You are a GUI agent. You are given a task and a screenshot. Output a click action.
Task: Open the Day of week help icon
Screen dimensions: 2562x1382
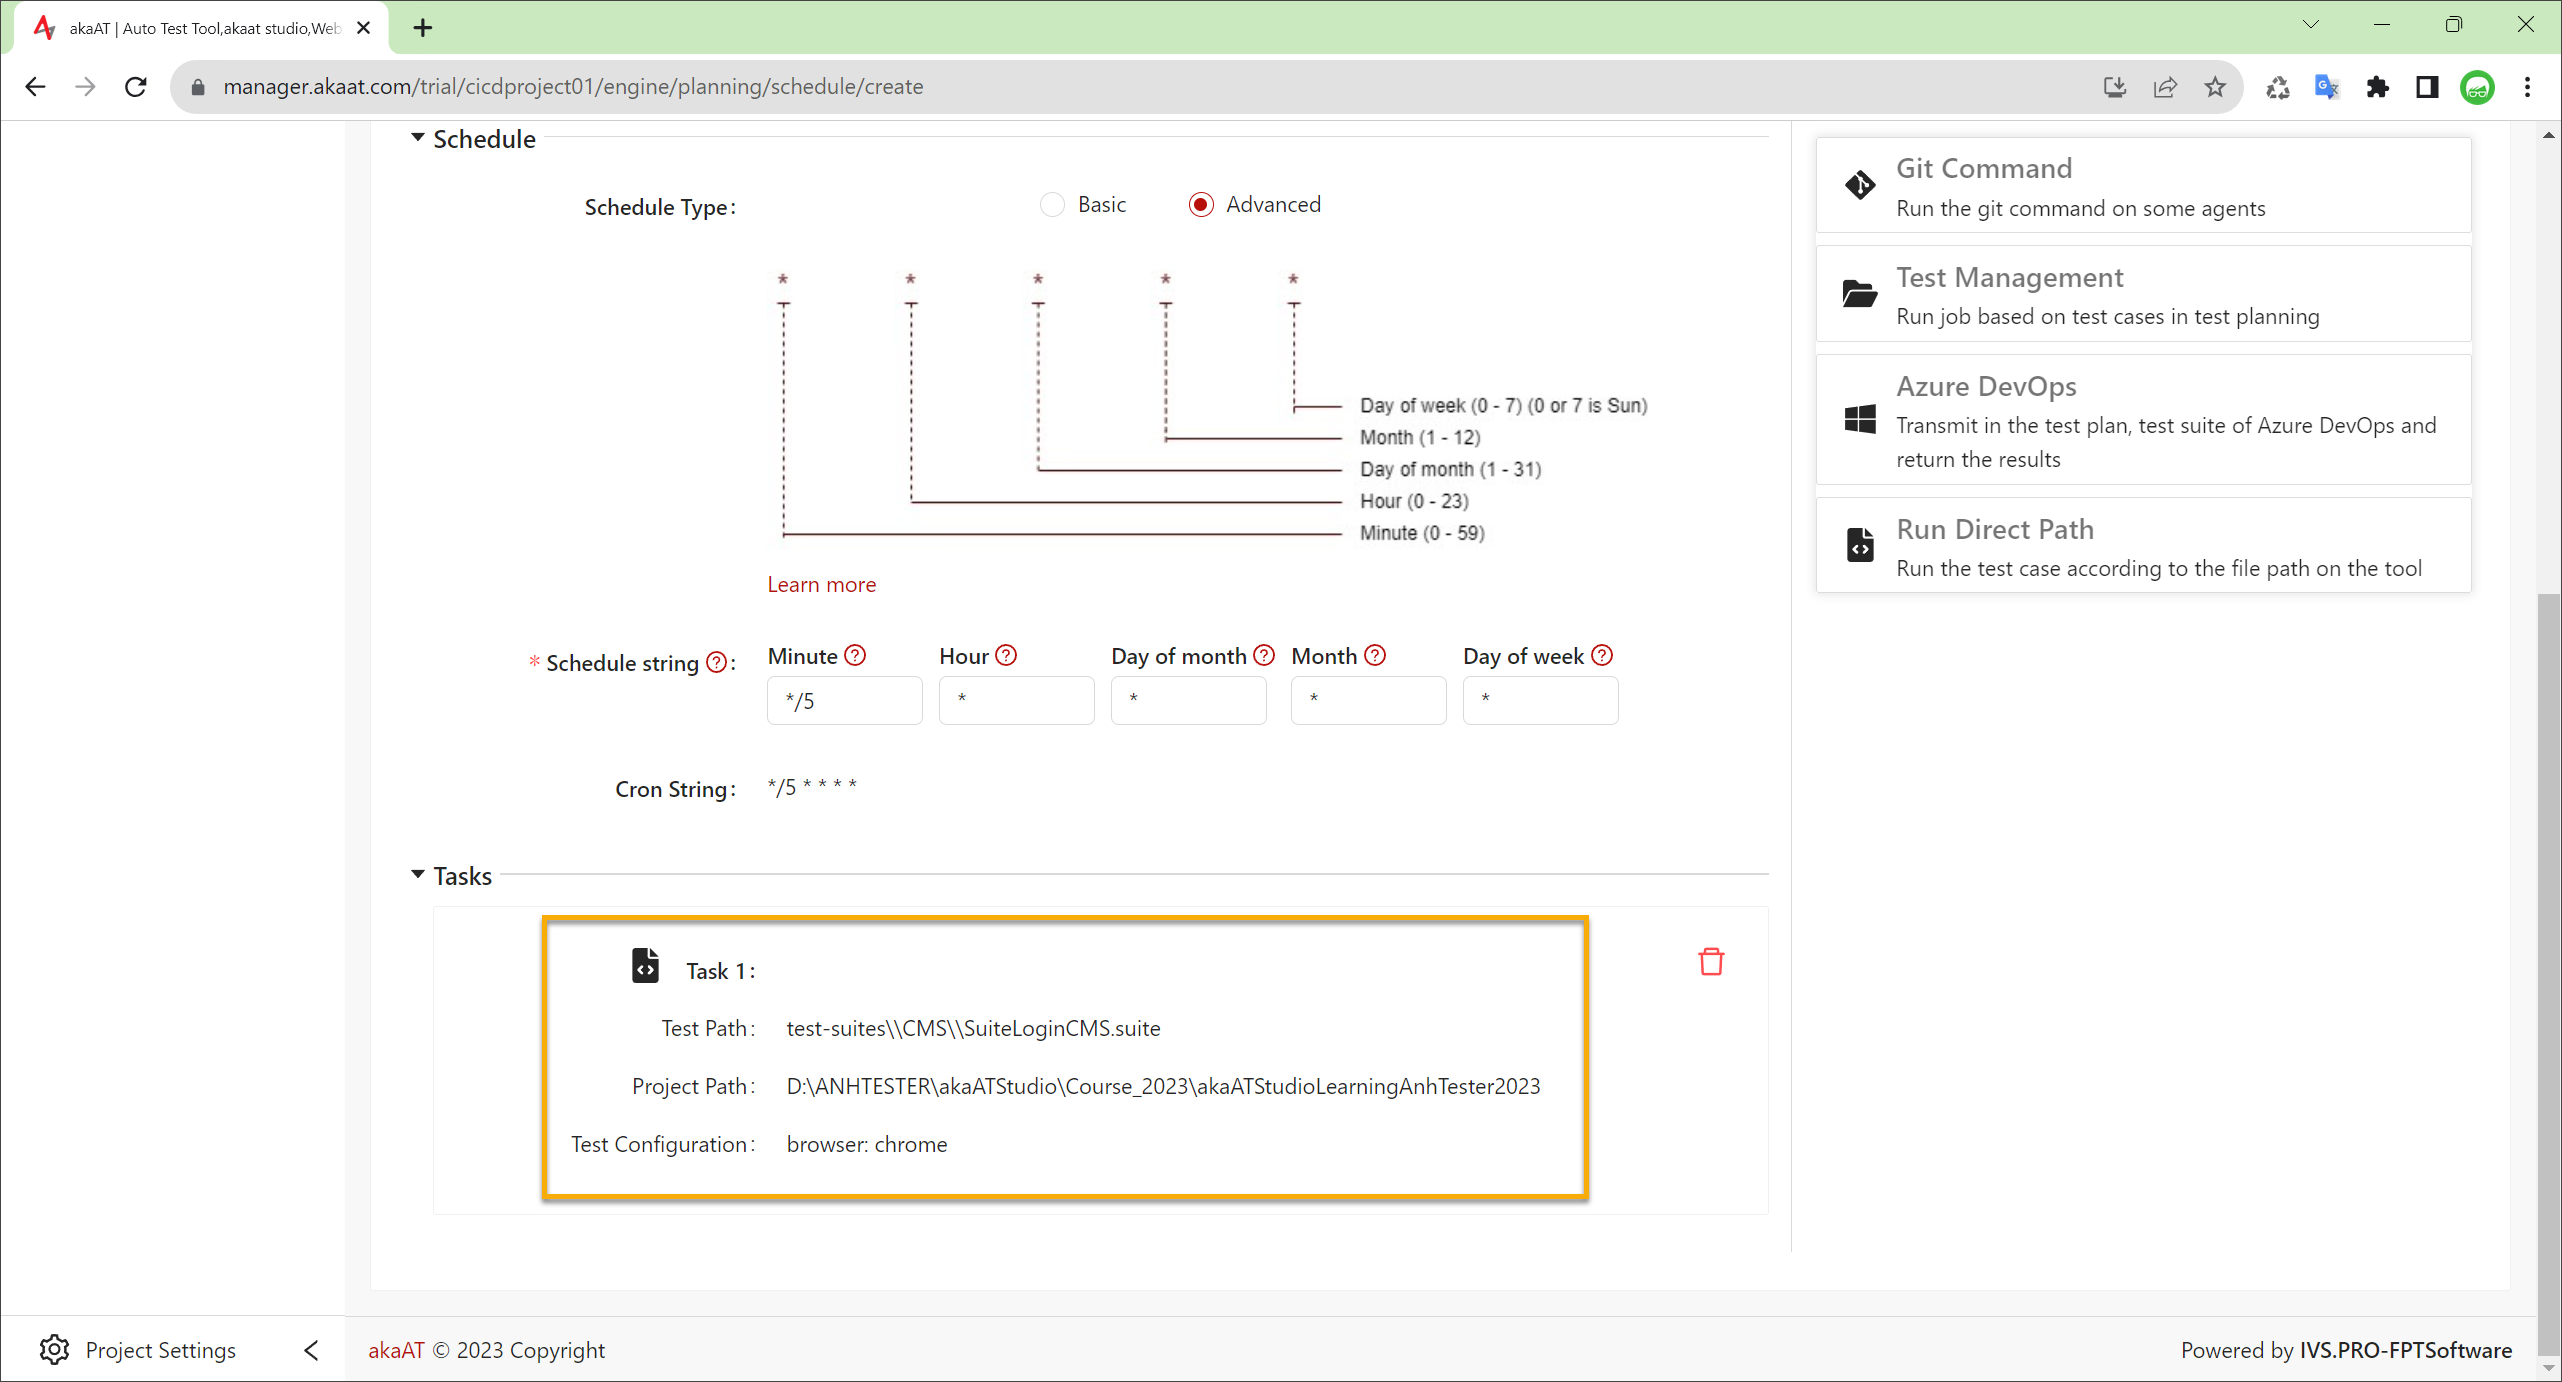point(1602,655)
